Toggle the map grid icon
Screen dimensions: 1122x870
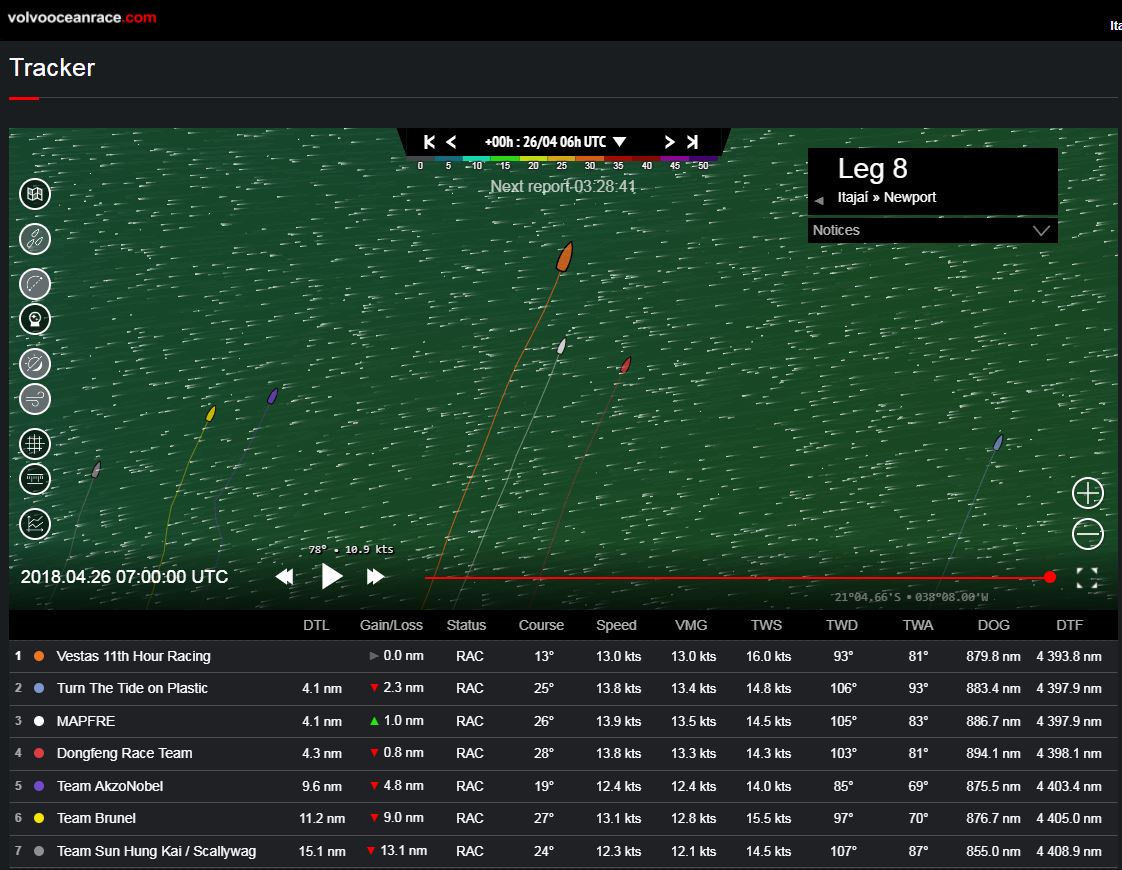[x=34, y=444]
